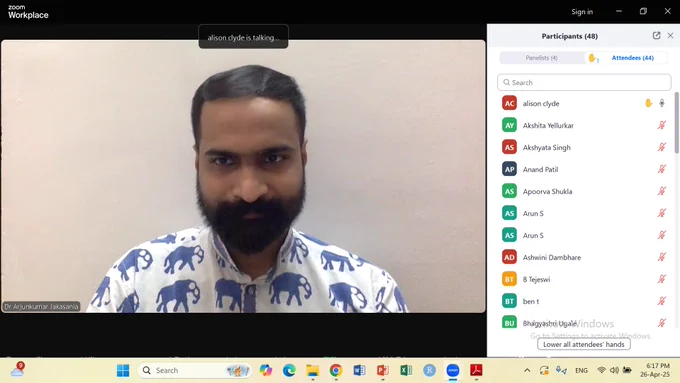Click the volume speaker tray icon

point(614,370)
